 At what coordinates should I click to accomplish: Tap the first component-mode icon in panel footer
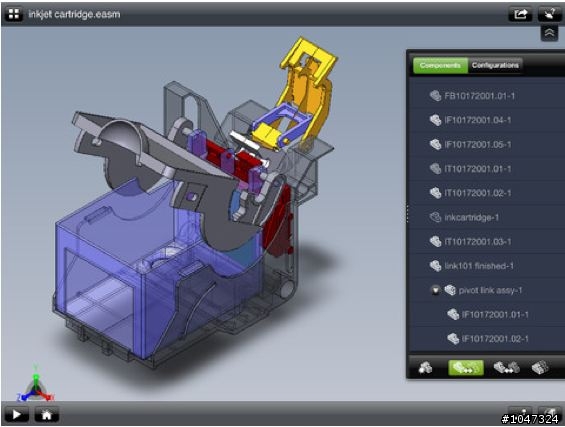coord(426,368)
